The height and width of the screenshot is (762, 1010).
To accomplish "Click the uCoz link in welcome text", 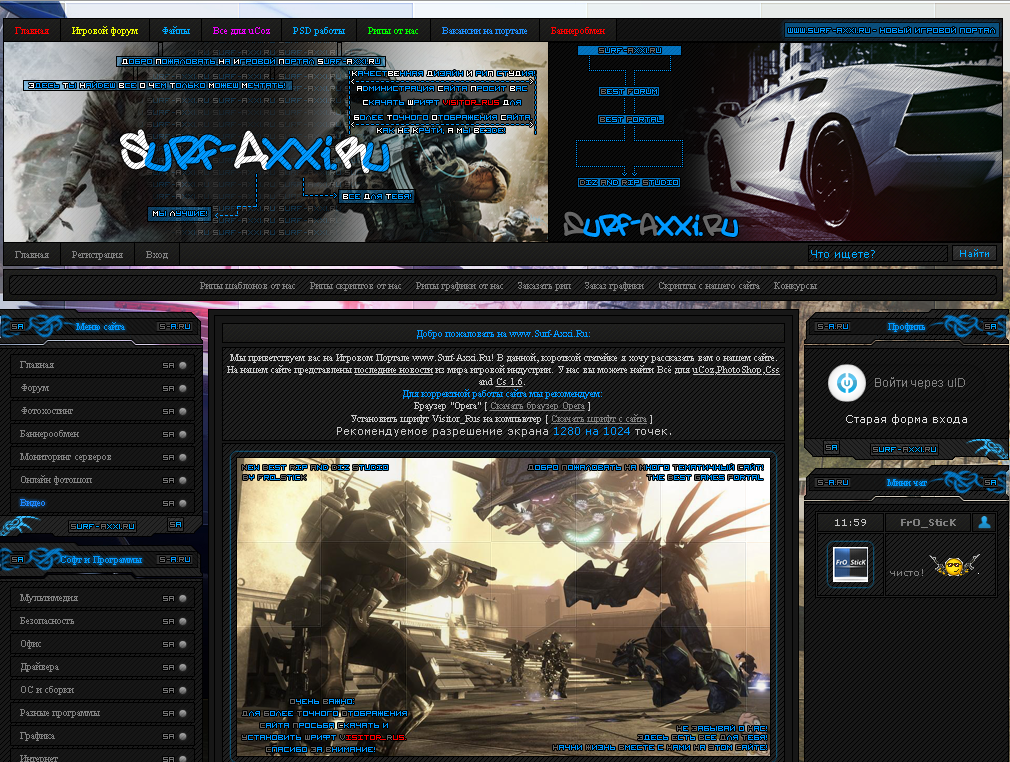I will pos(703,370).
